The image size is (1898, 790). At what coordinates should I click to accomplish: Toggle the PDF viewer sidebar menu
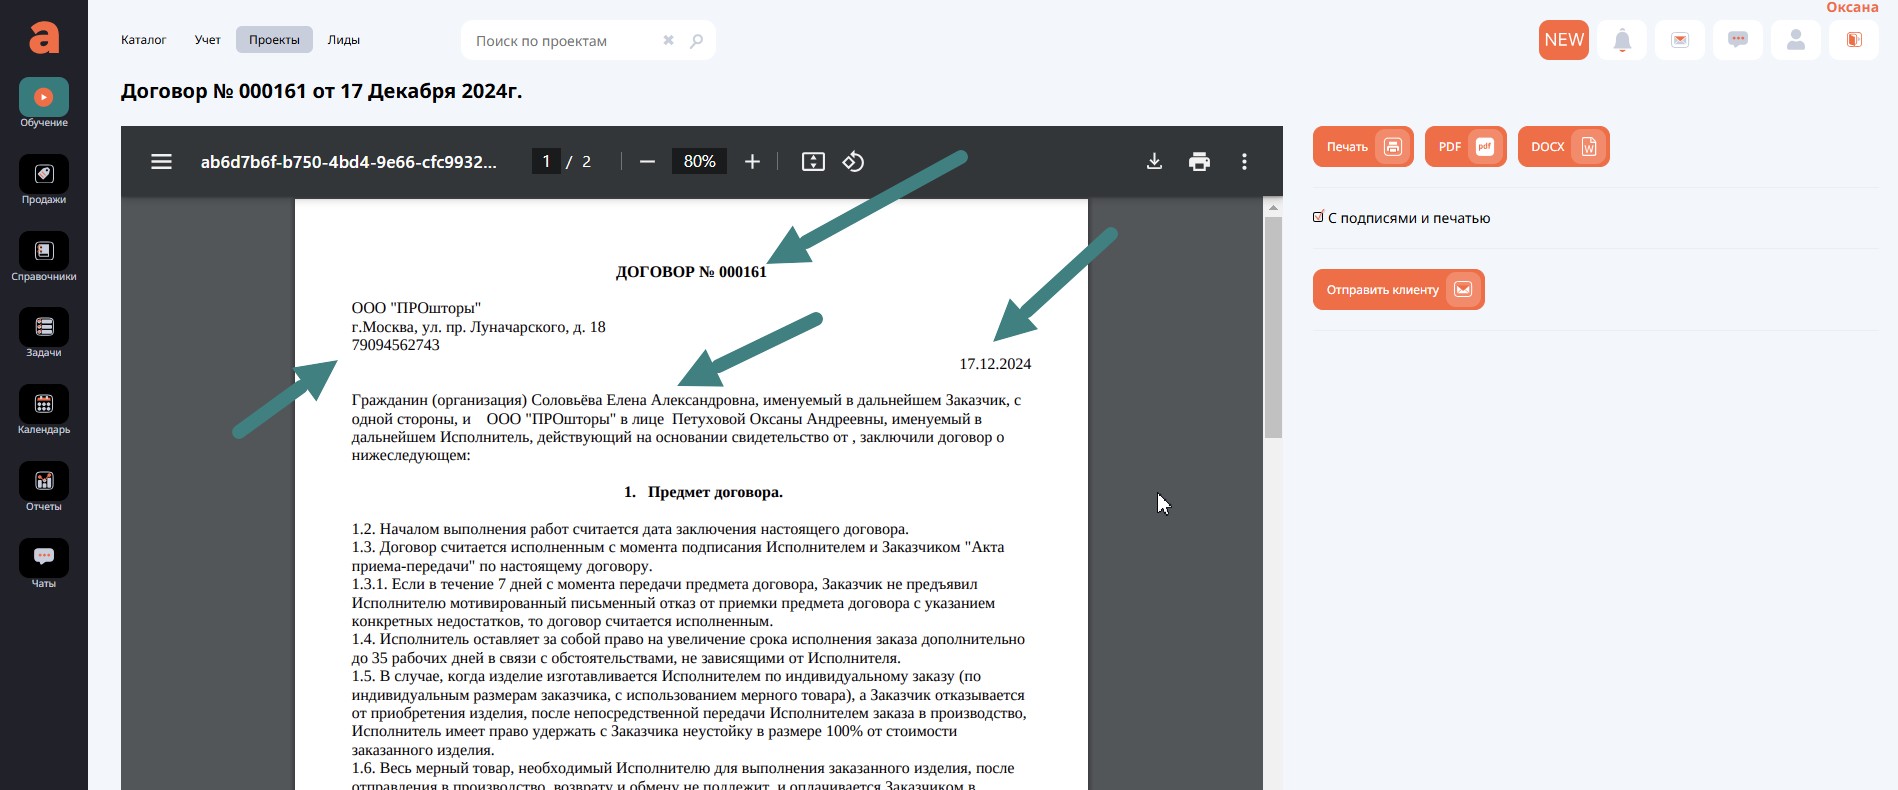click(161, 162)
